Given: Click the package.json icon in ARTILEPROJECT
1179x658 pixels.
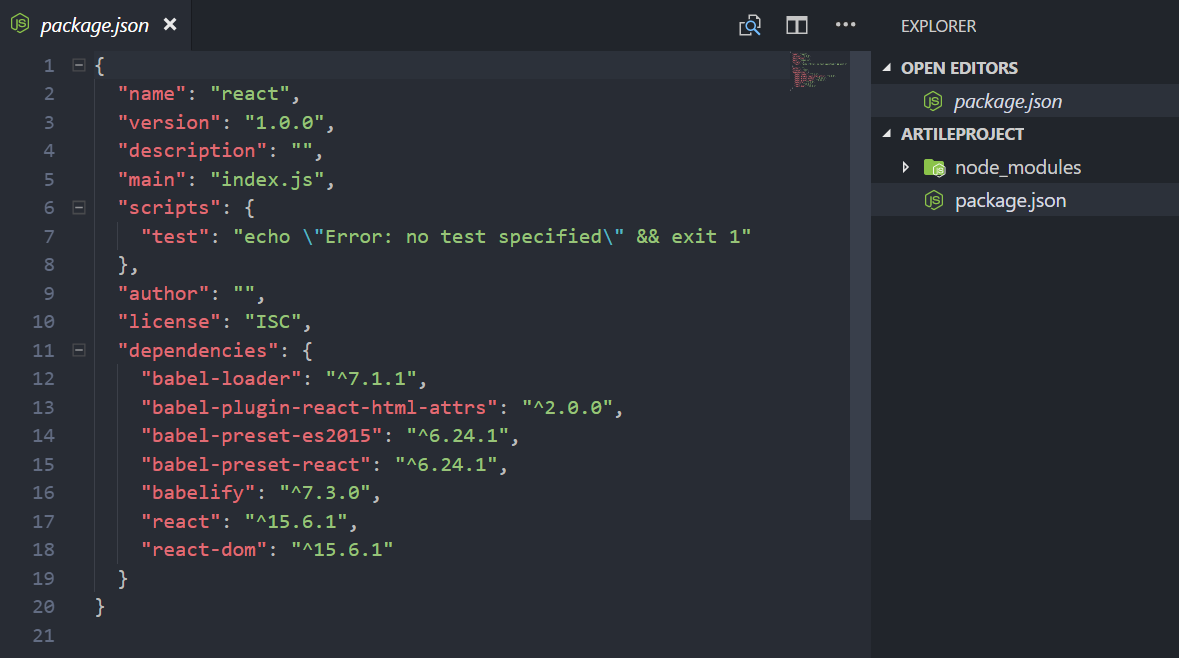Looking at the screenshot, I should point(934,201).
